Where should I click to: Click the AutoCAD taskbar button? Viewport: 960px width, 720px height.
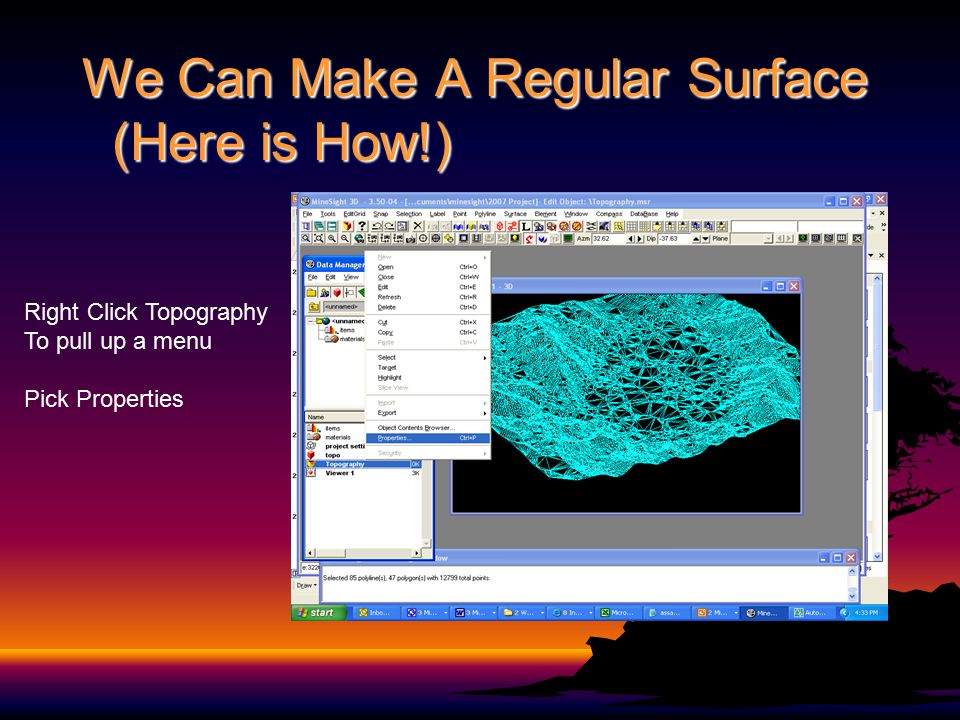tap(811, 612)
